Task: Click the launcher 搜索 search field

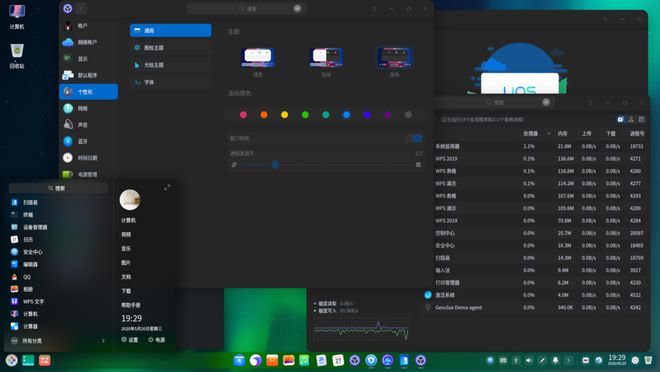Action: click(x=59, y=188)
